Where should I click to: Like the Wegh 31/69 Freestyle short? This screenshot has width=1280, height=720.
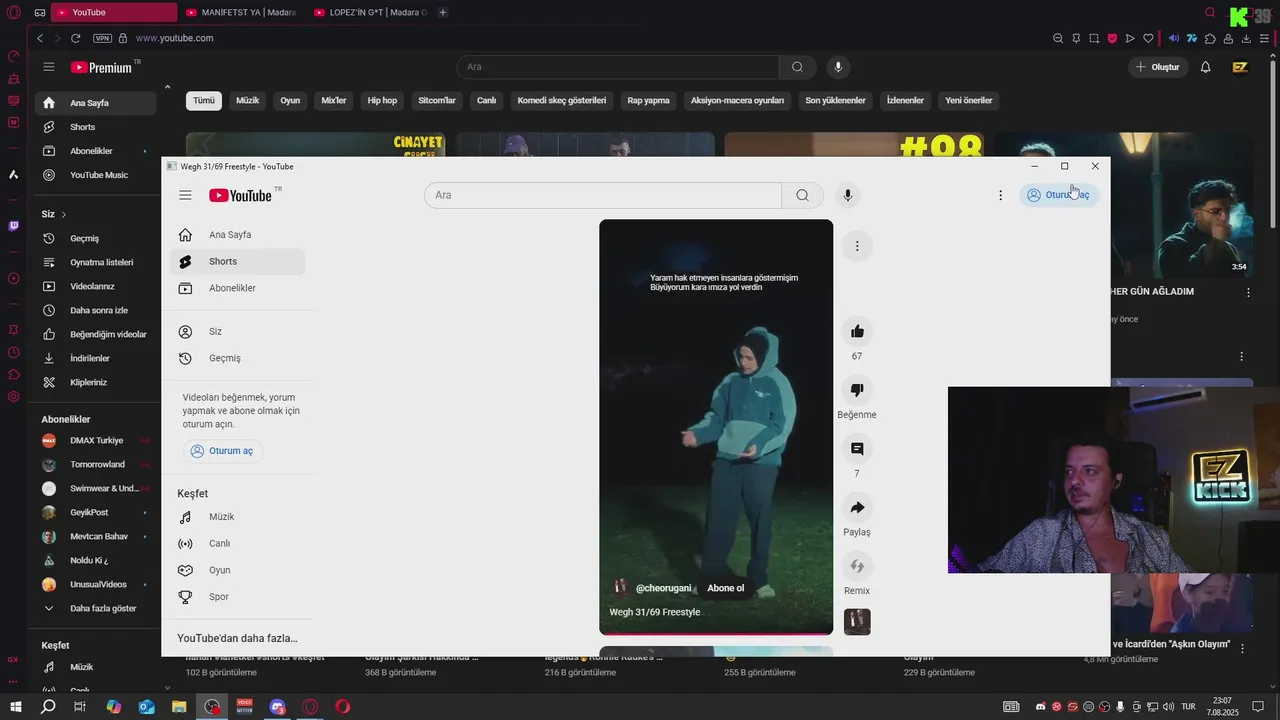857,331
